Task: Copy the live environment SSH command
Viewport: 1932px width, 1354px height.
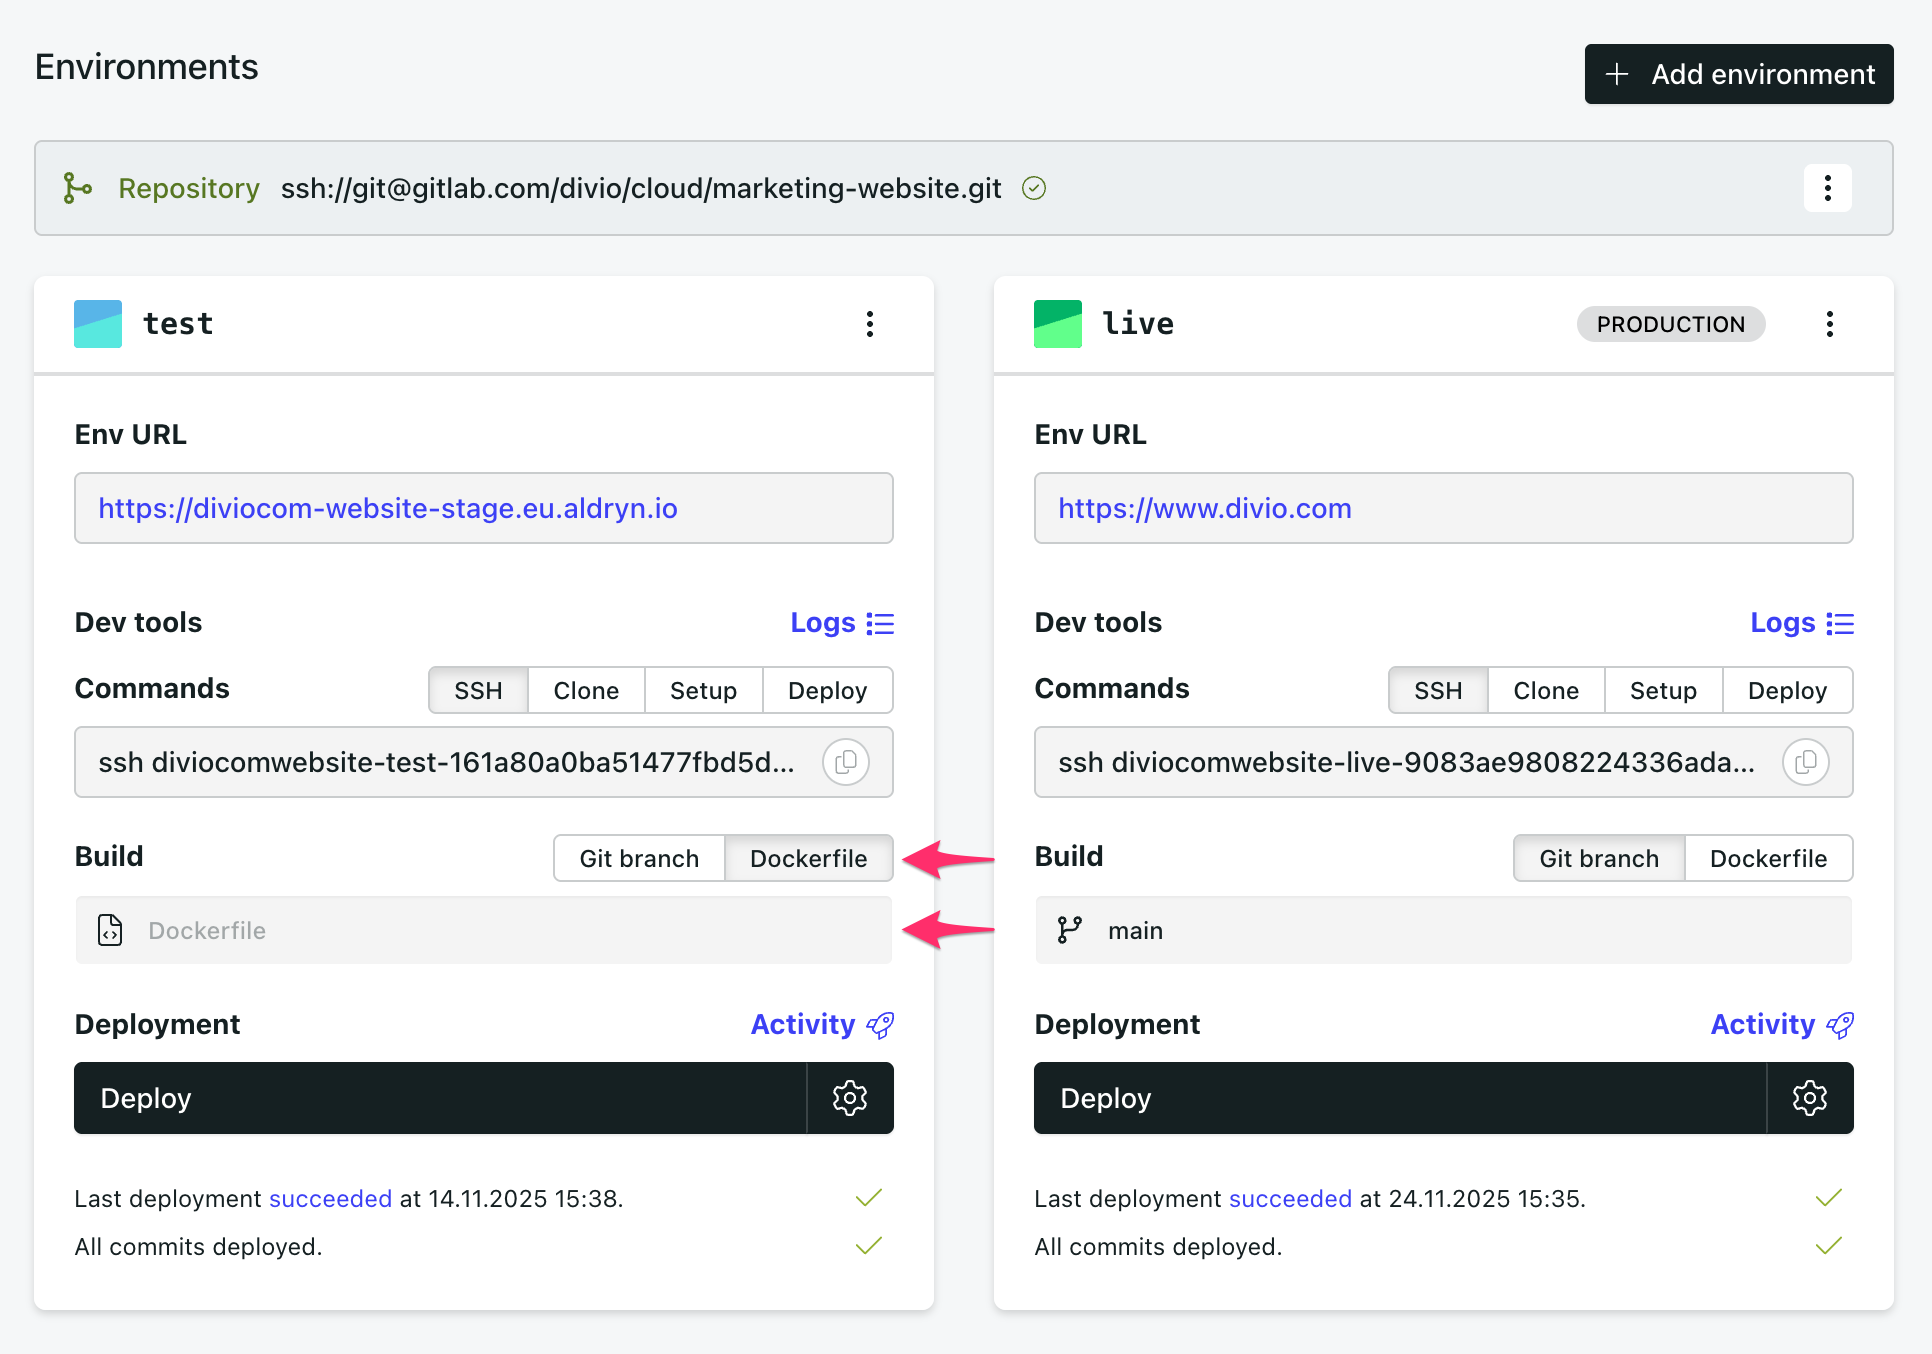Action: tap(1805, 762)
